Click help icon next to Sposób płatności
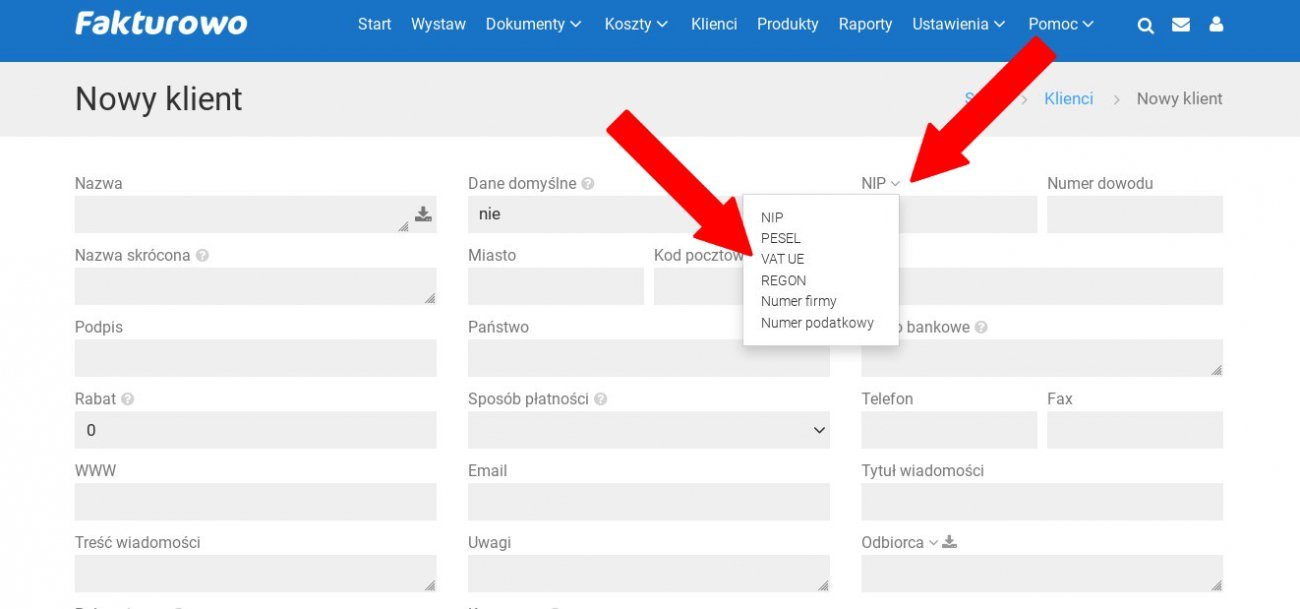 click(x=600, y=399)
